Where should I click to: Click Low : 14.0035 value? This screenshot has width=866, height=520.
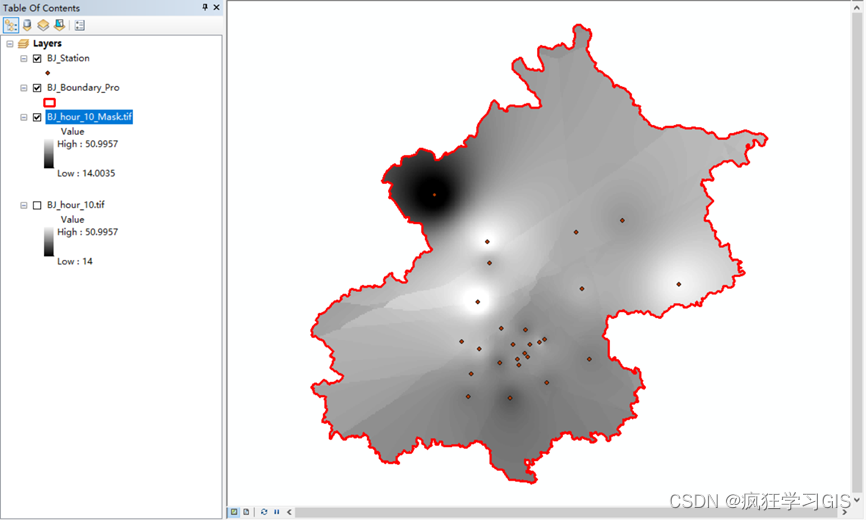tap(86, 173)
